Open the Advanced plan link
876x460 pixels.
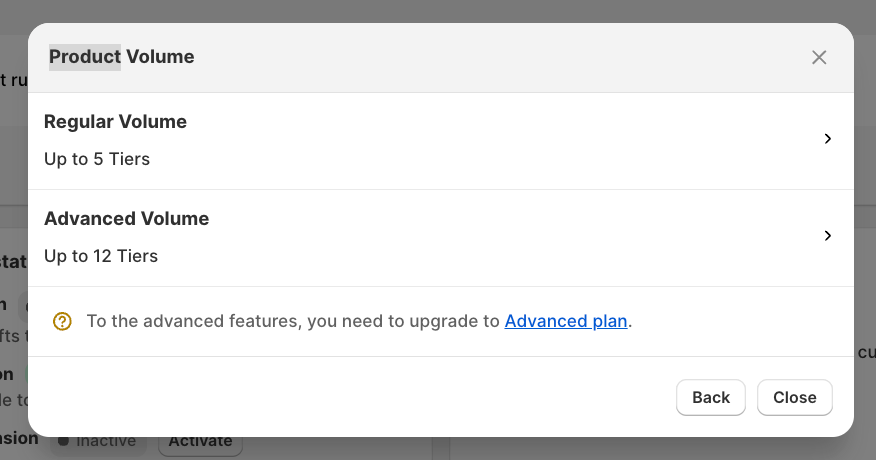coord(566,321)
